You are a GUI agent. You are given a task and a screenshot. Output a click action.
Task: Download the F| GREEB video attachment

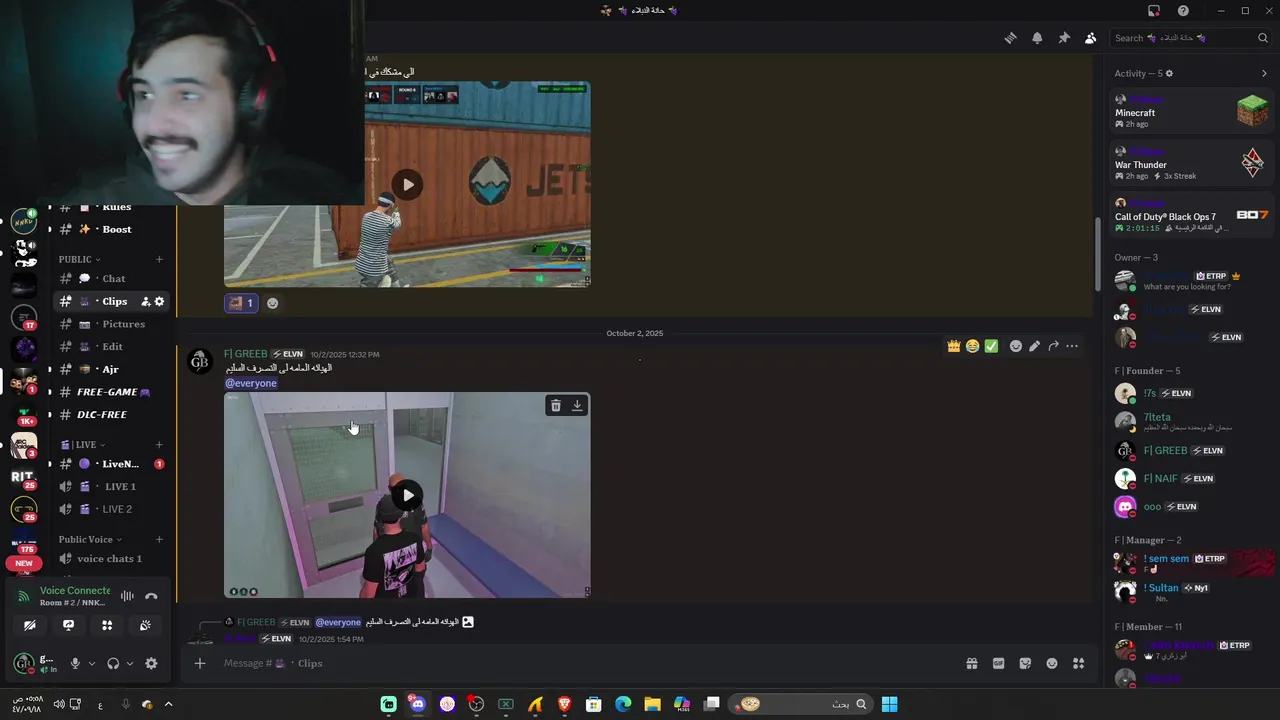click(577, 405)
